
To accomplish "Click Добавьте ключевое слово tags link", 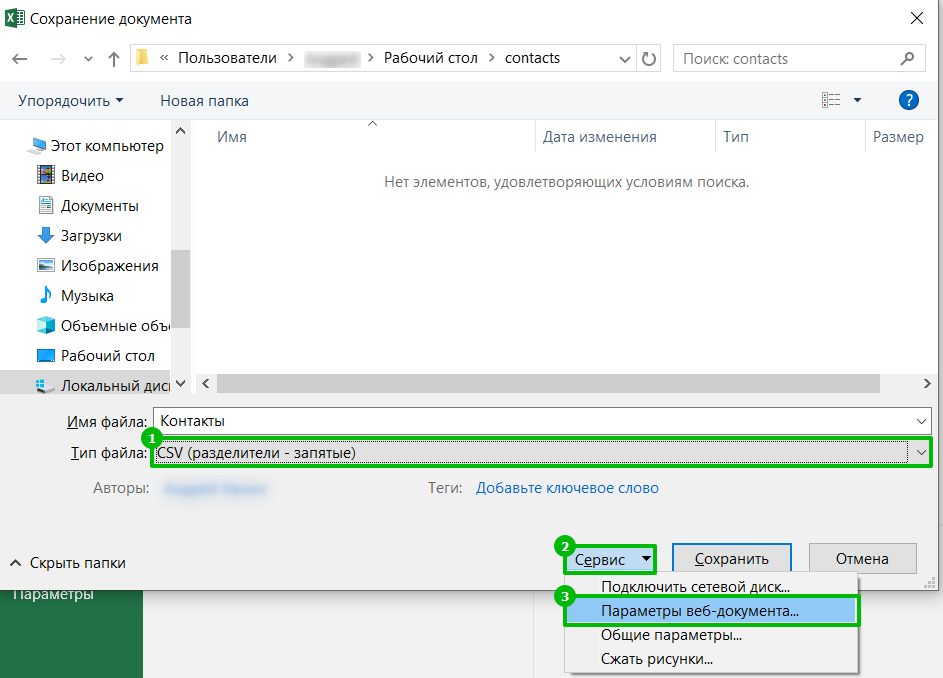I will pos(567,488).
